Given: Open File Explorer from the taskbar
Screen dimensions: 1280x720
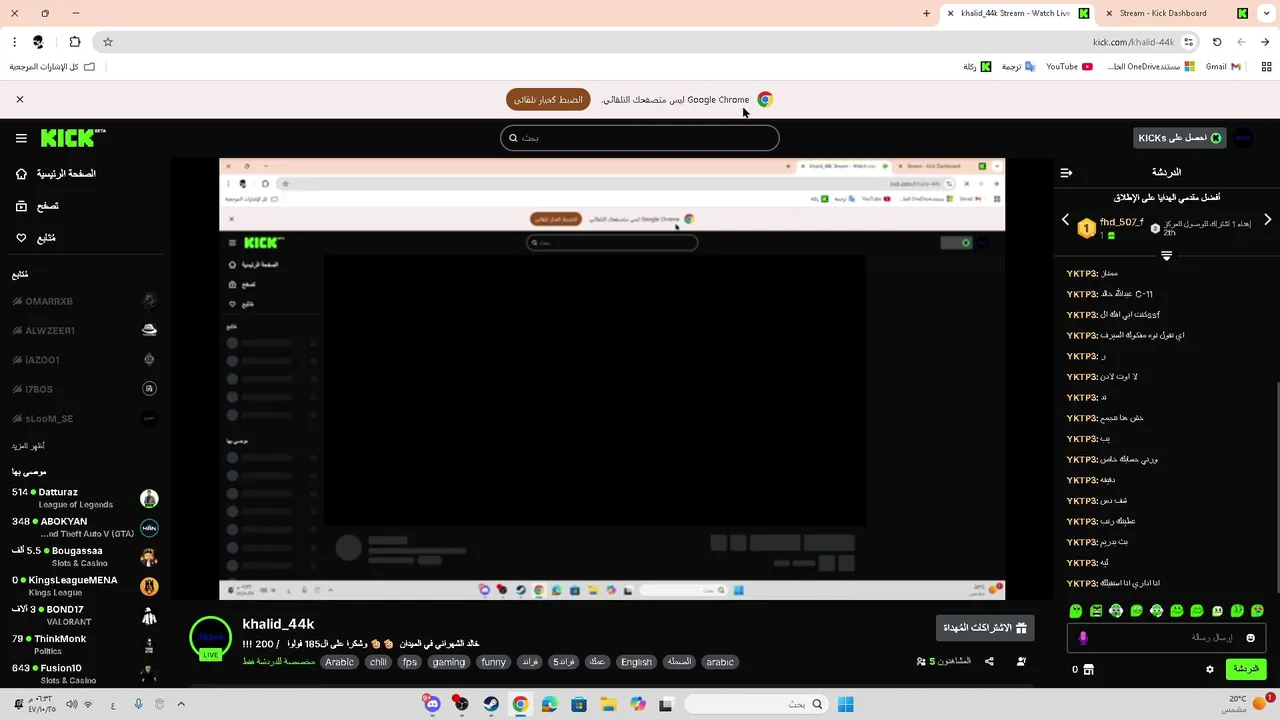Looking at the screenshot, I should pyautogui.click(x=608, y=704).
